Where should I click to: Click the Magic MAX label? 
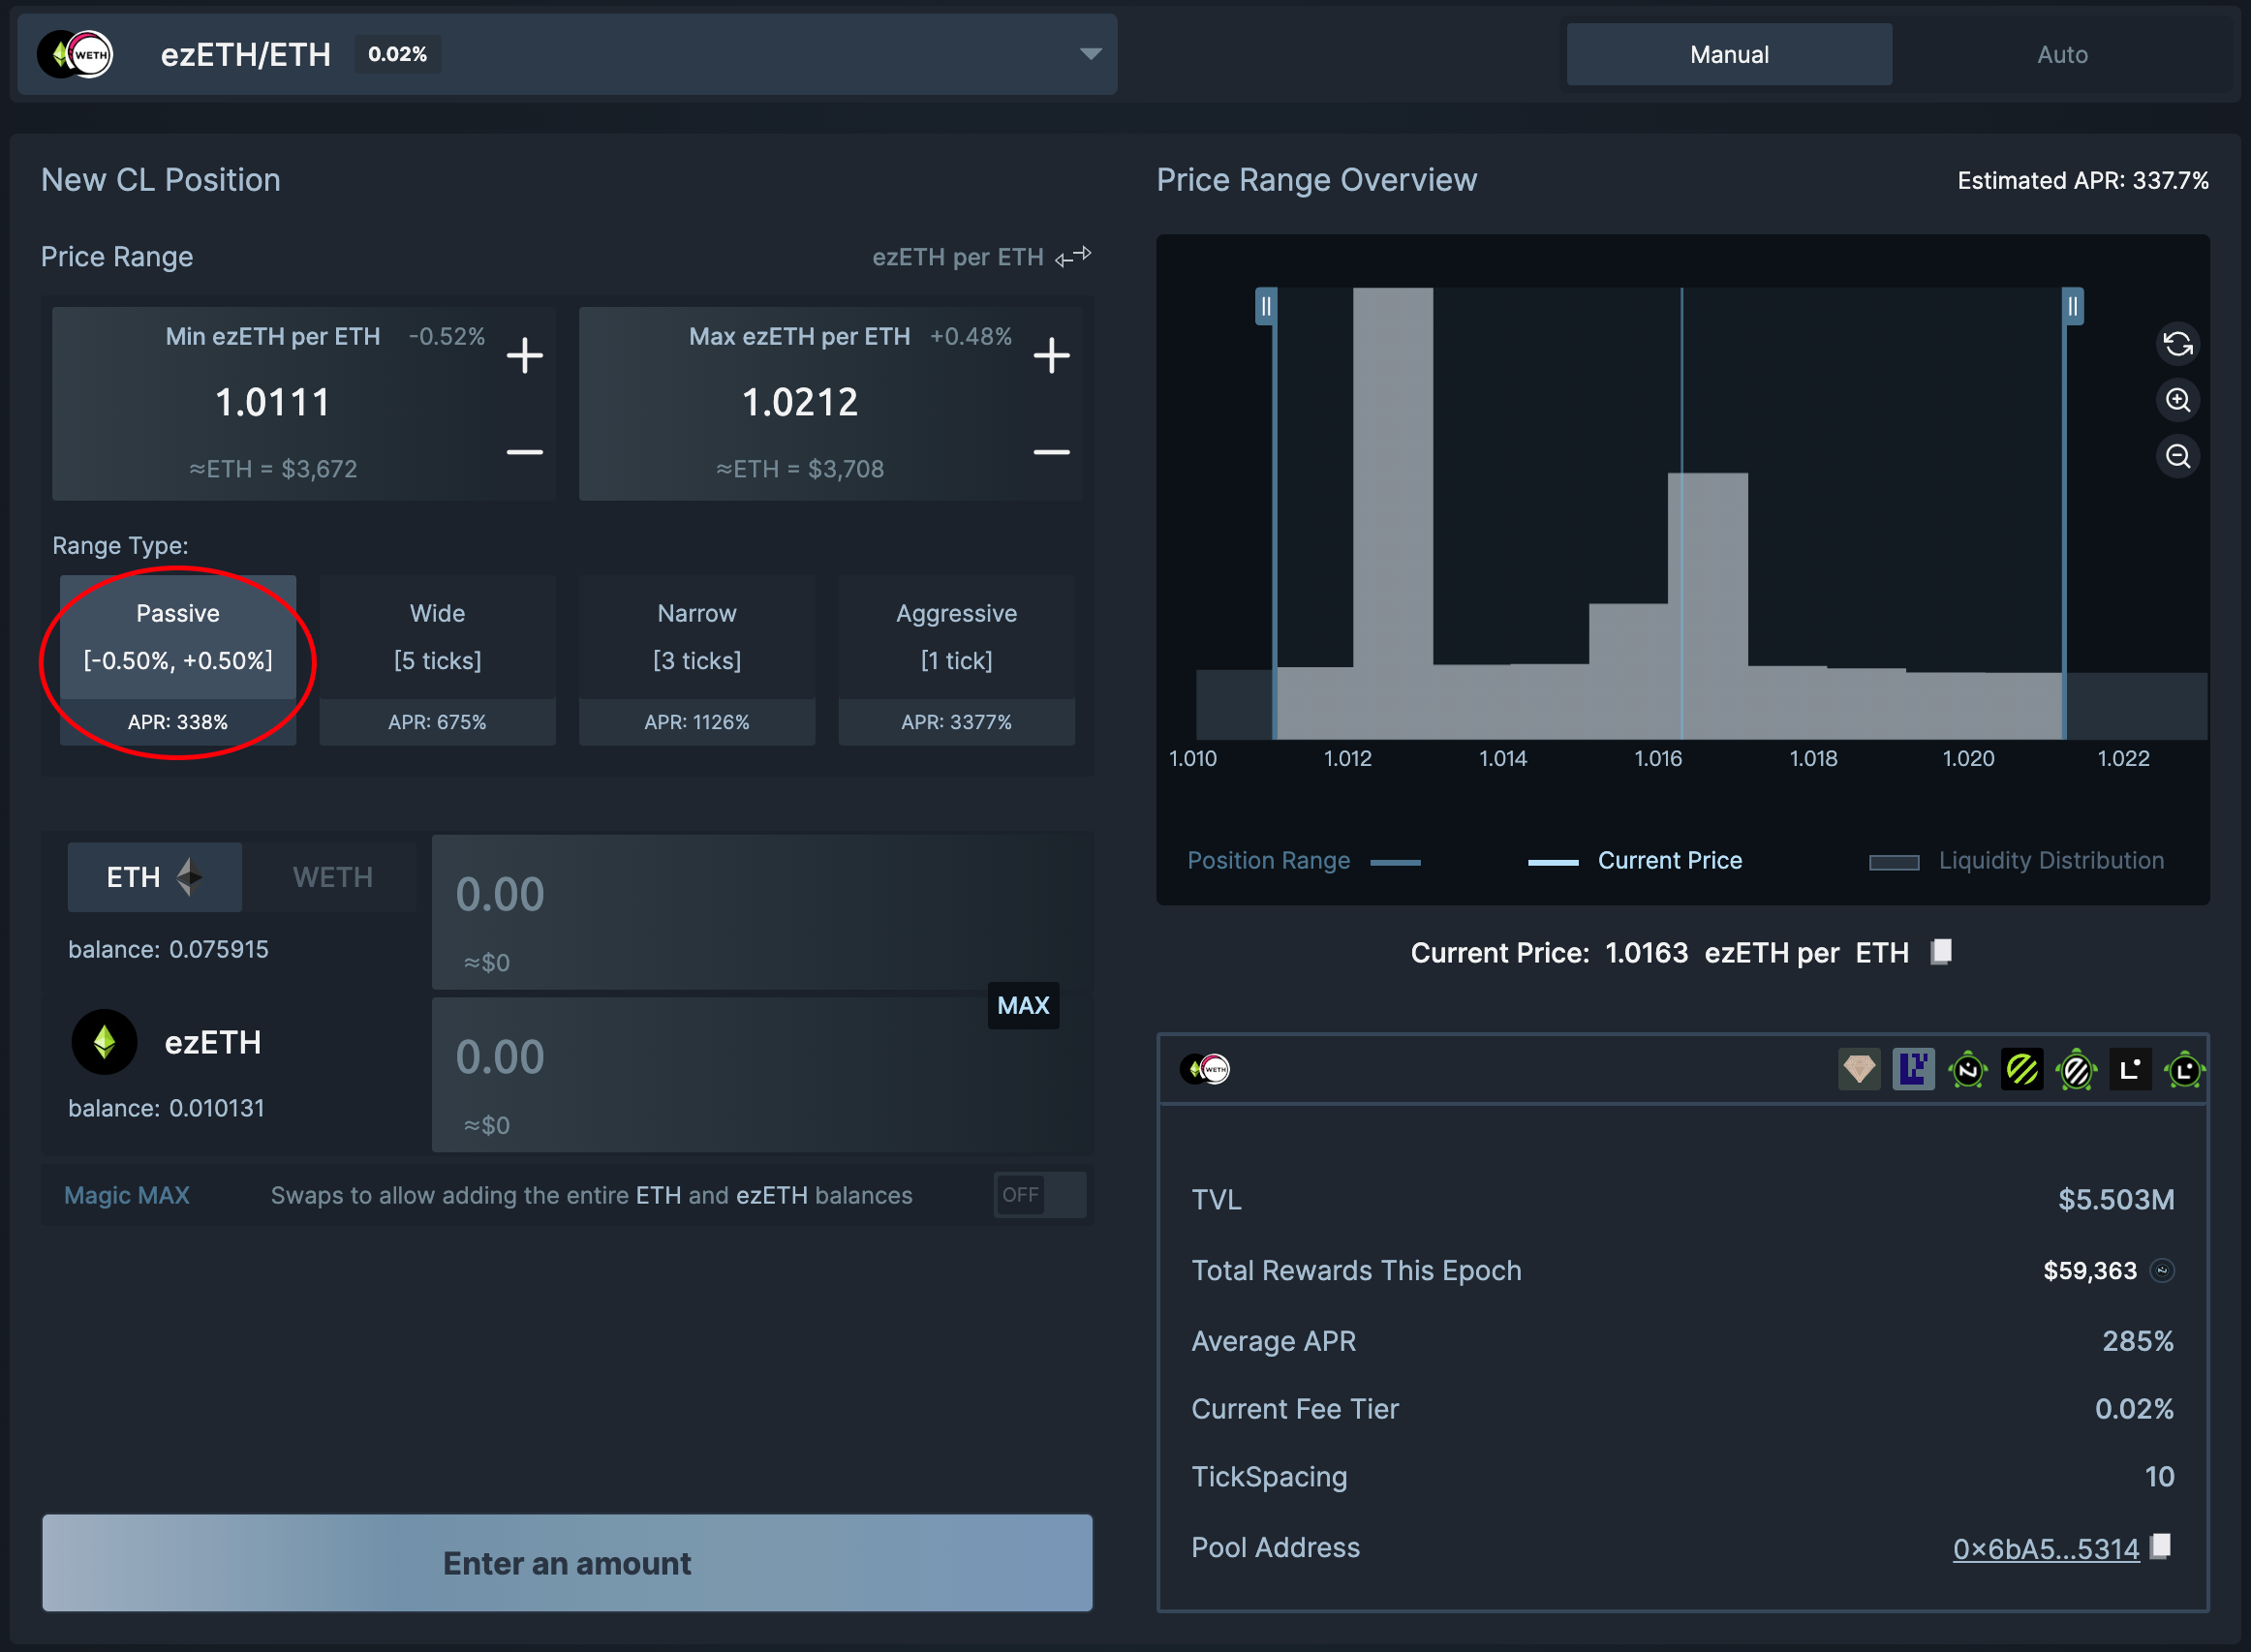127,1195
